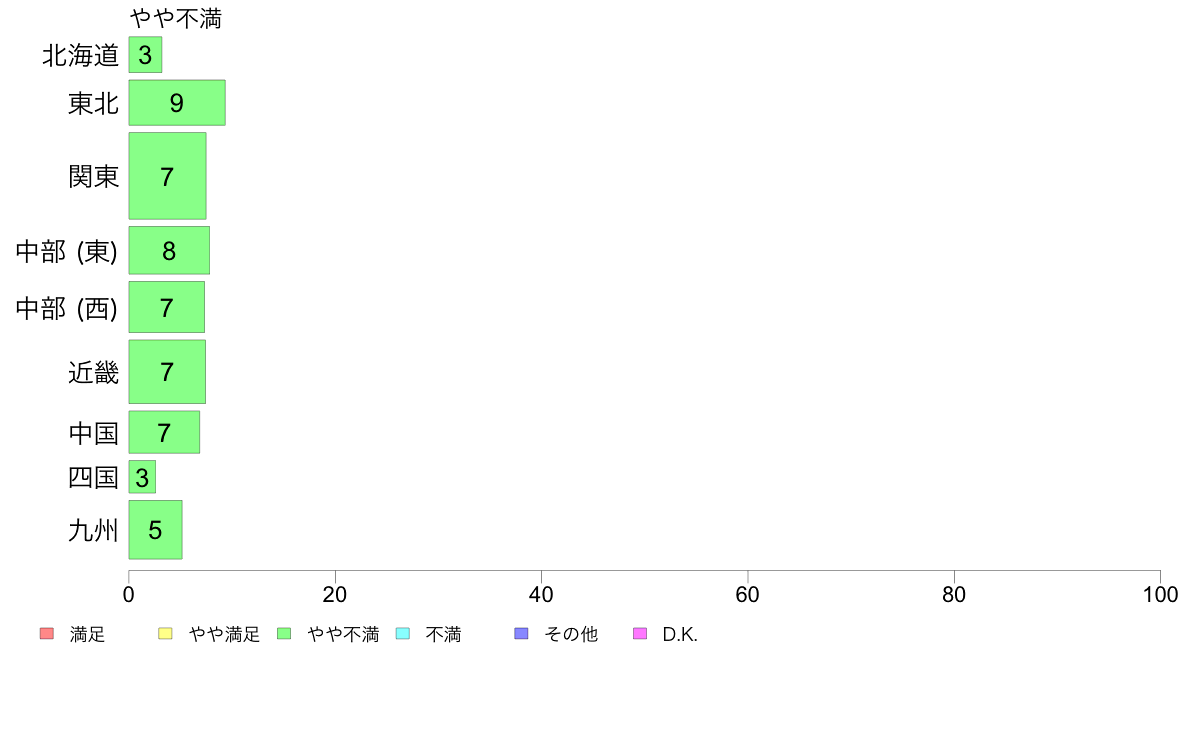Screen dimensions: 1188x736
Task: Select the 九州 bar showing 5
Action: 155,530
